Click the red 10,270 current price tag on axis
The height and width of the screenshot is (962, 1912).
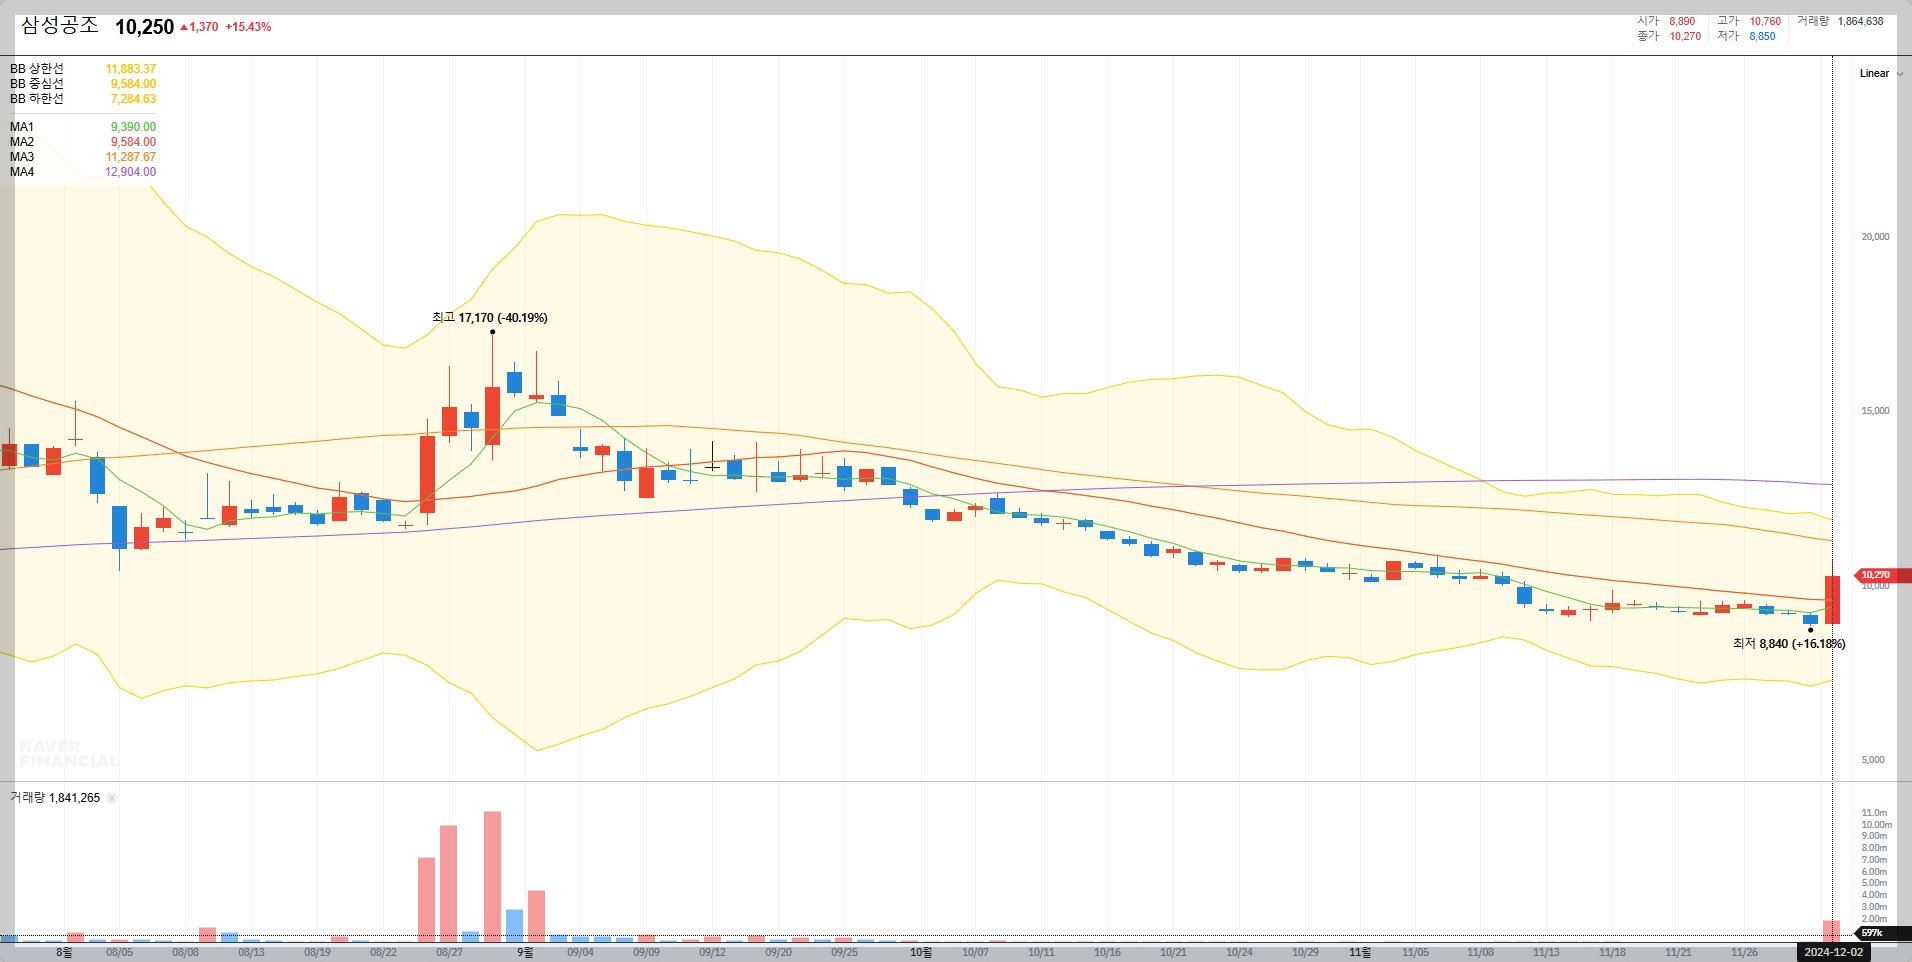coord(1881,575)
